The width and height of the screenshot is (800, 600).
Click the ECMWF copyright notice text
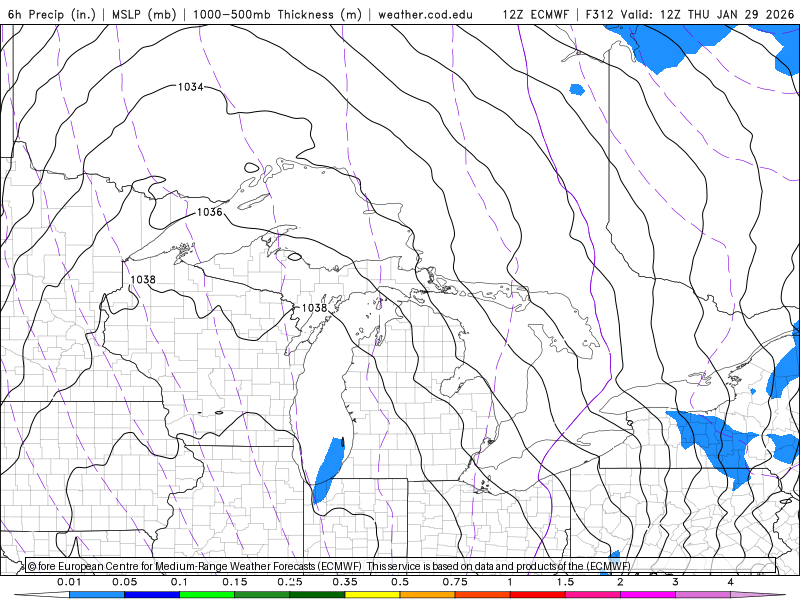(x=329, y=566)
